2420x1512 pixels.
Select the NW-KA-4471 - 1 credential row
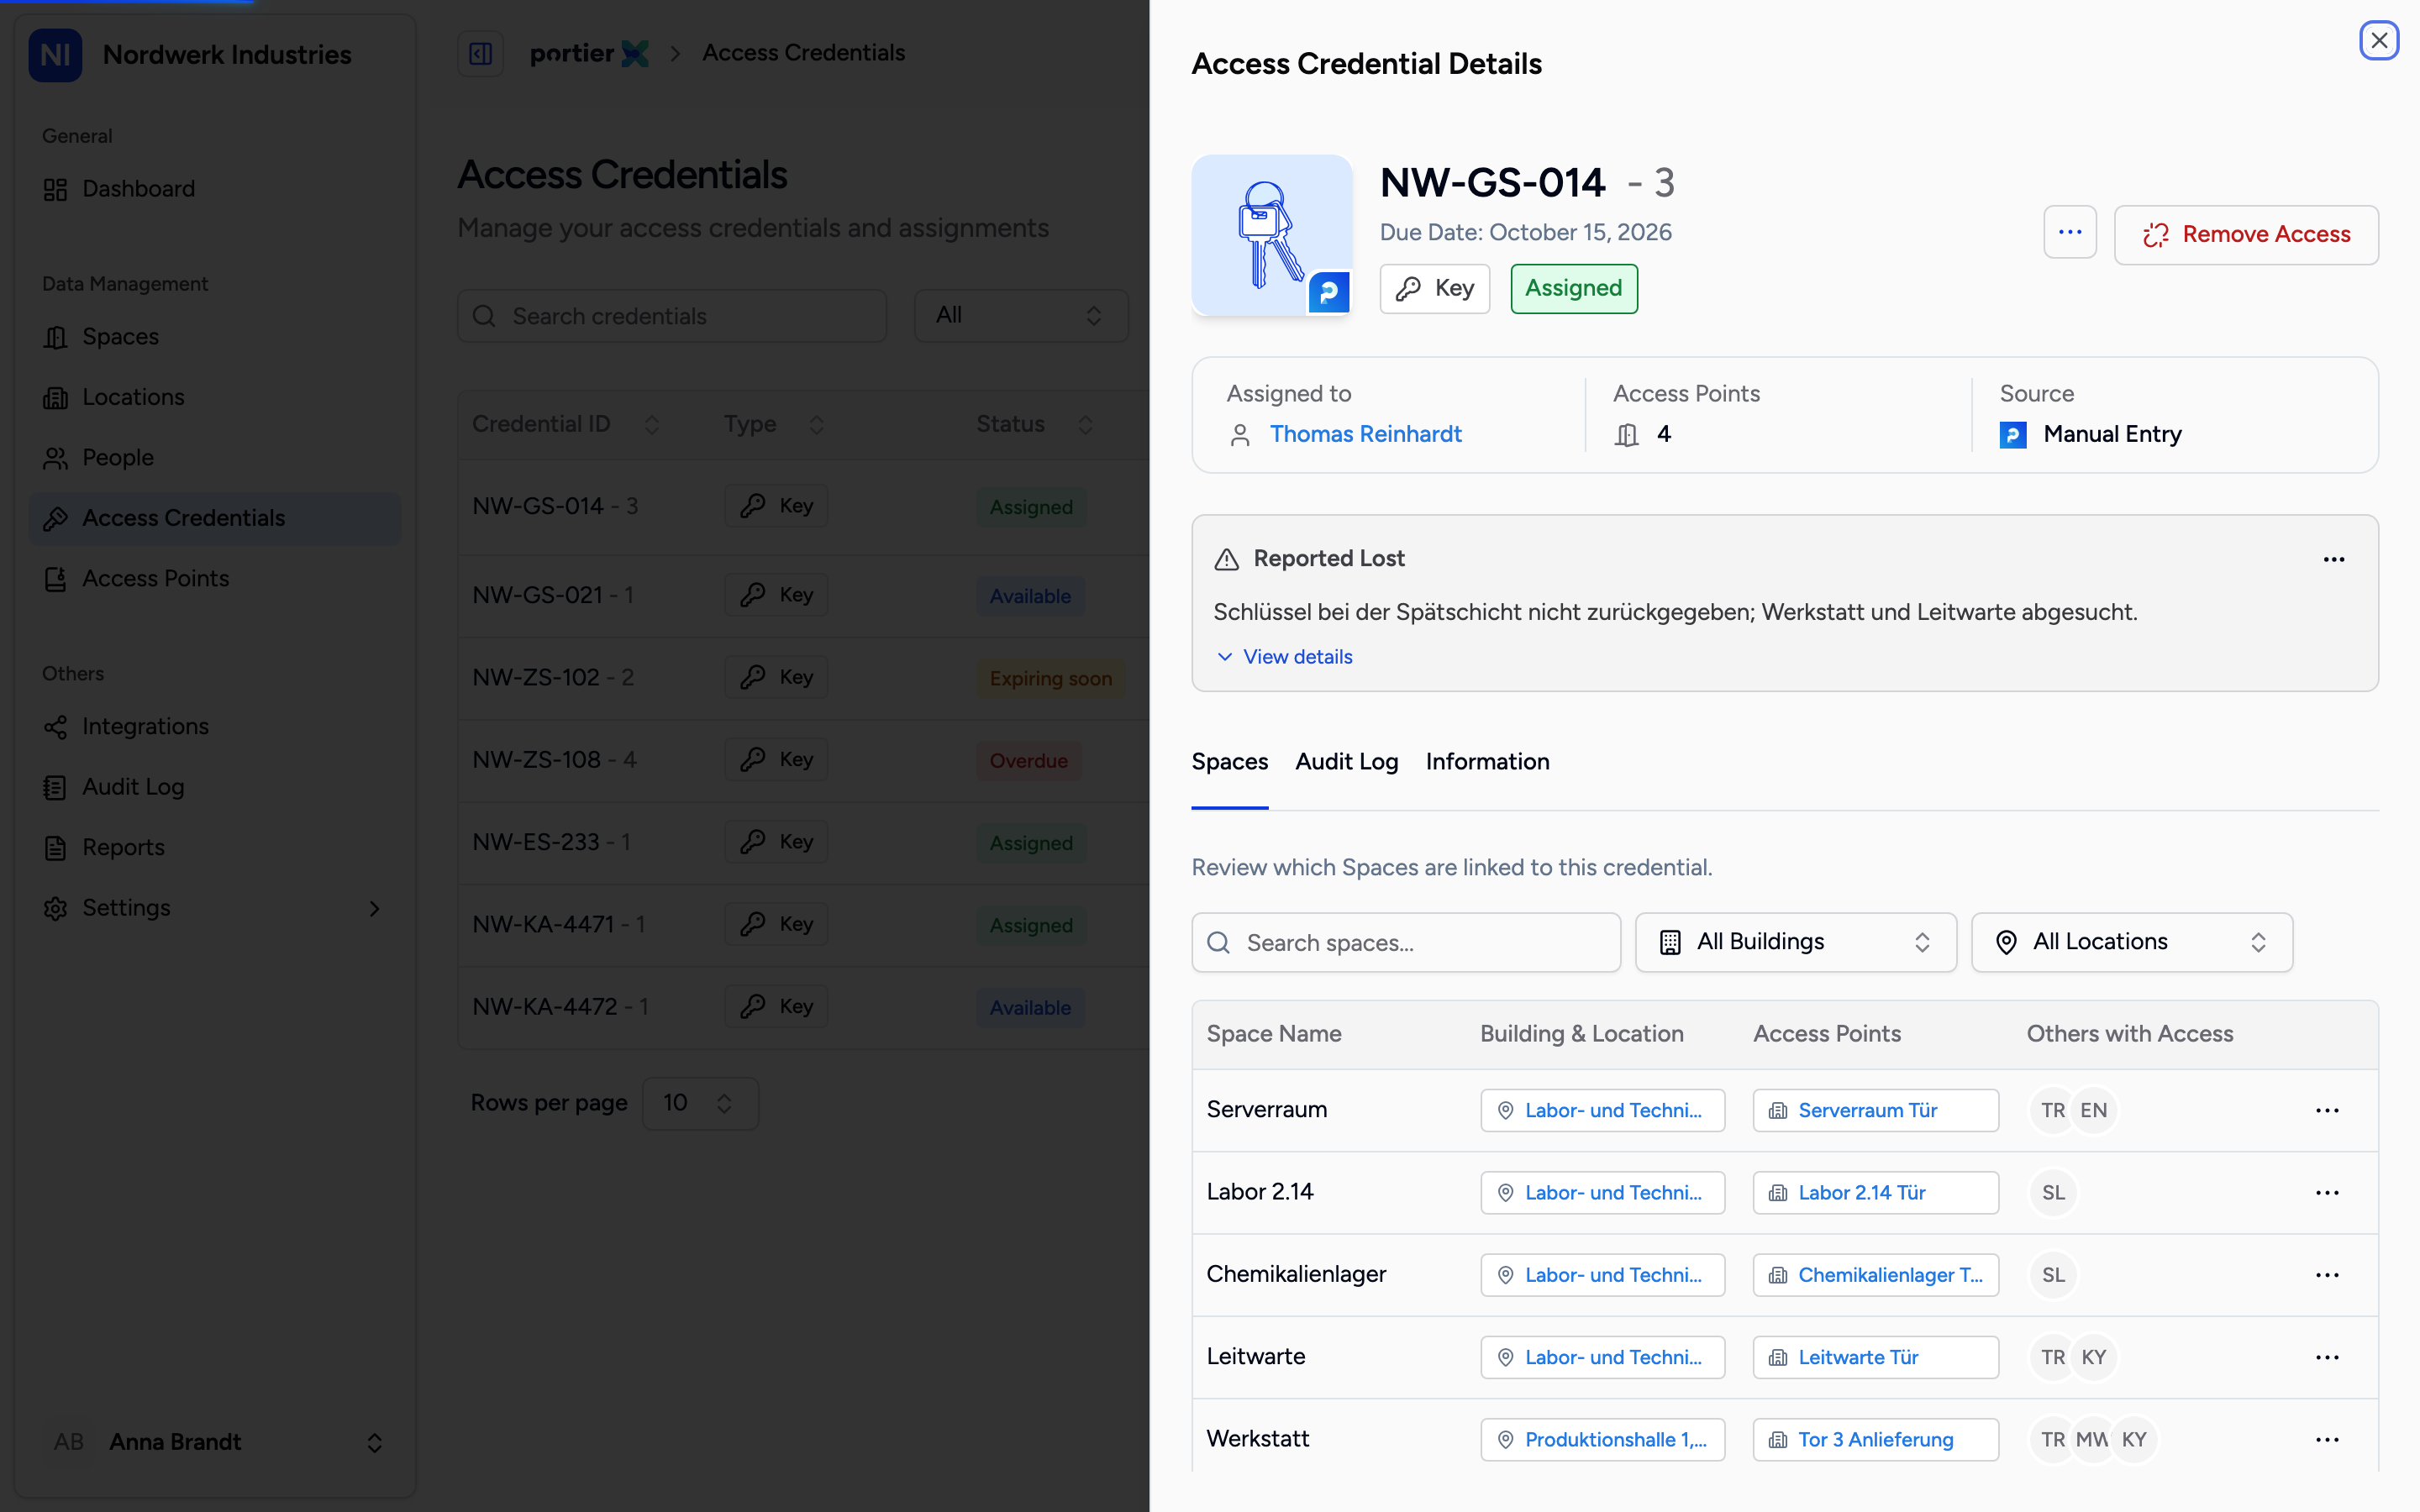[803, 925]
